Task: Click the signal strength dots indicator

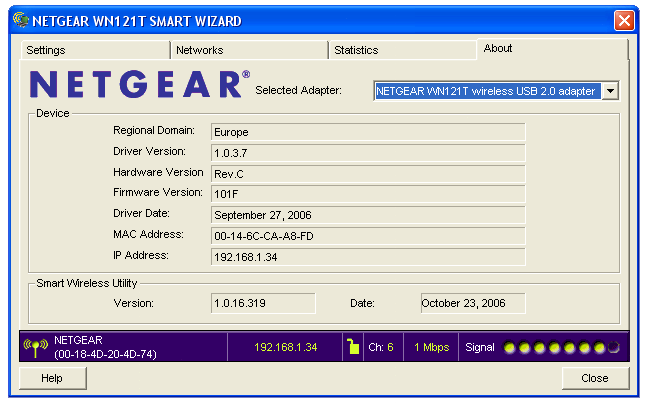Action: 562,347
